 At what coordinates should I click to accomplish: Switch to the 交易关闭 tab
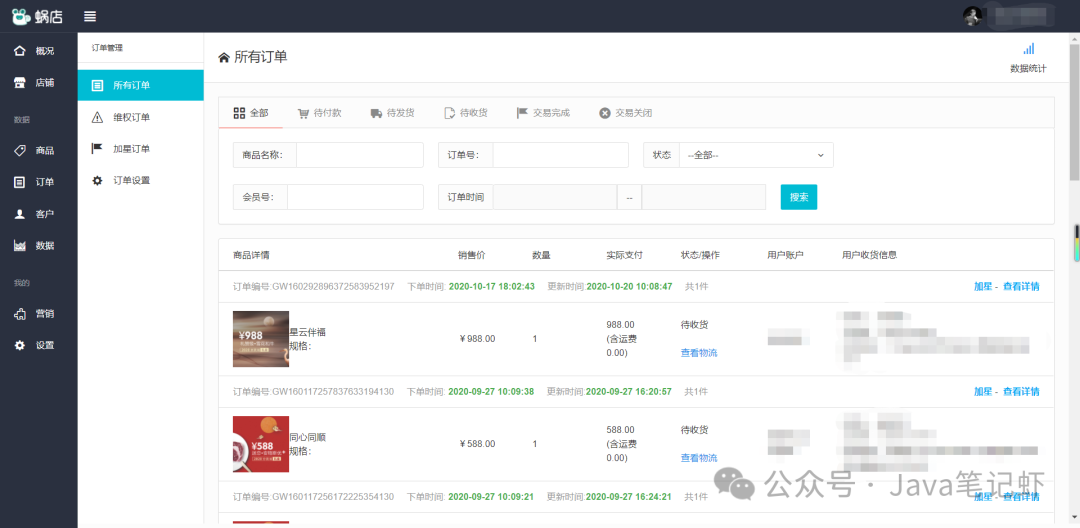[625, 113]
